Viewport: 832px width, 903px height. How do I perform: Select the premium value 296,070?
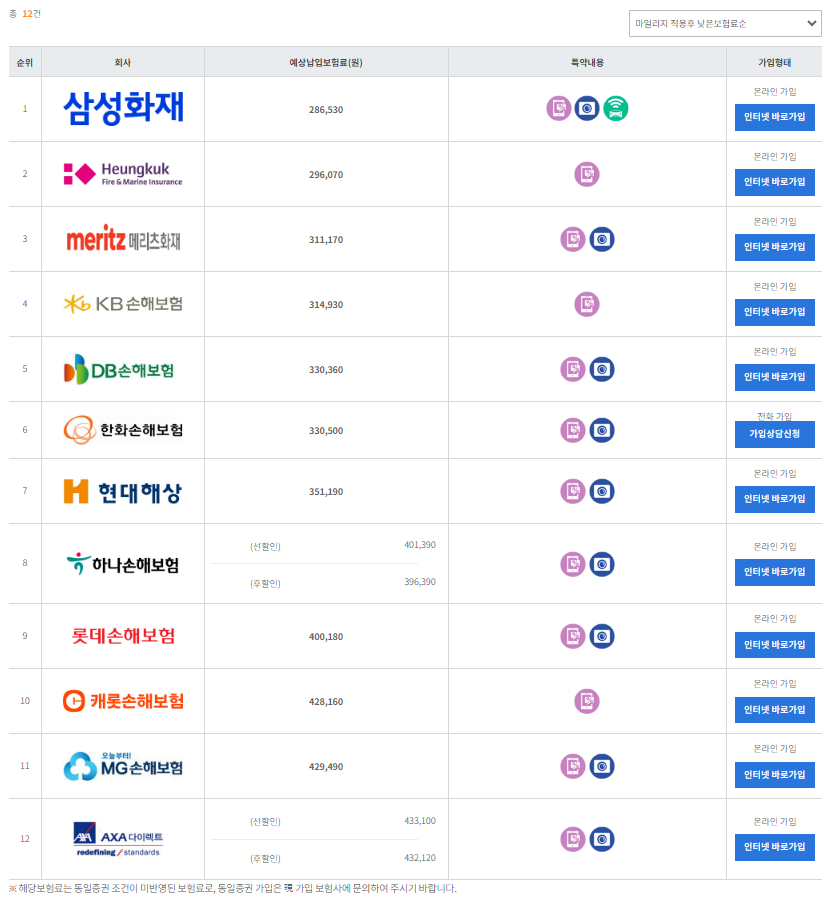tap(326, 174)
